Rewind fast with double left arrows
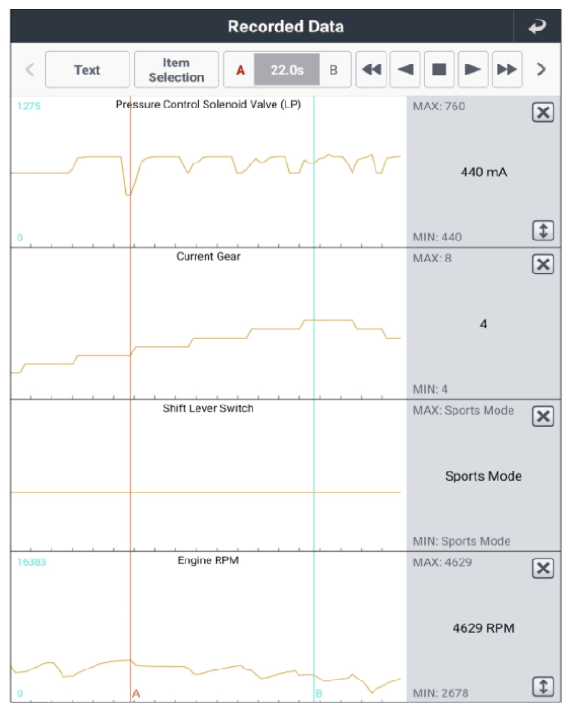This screenshot has height=712, width=571. coord(371,69)
